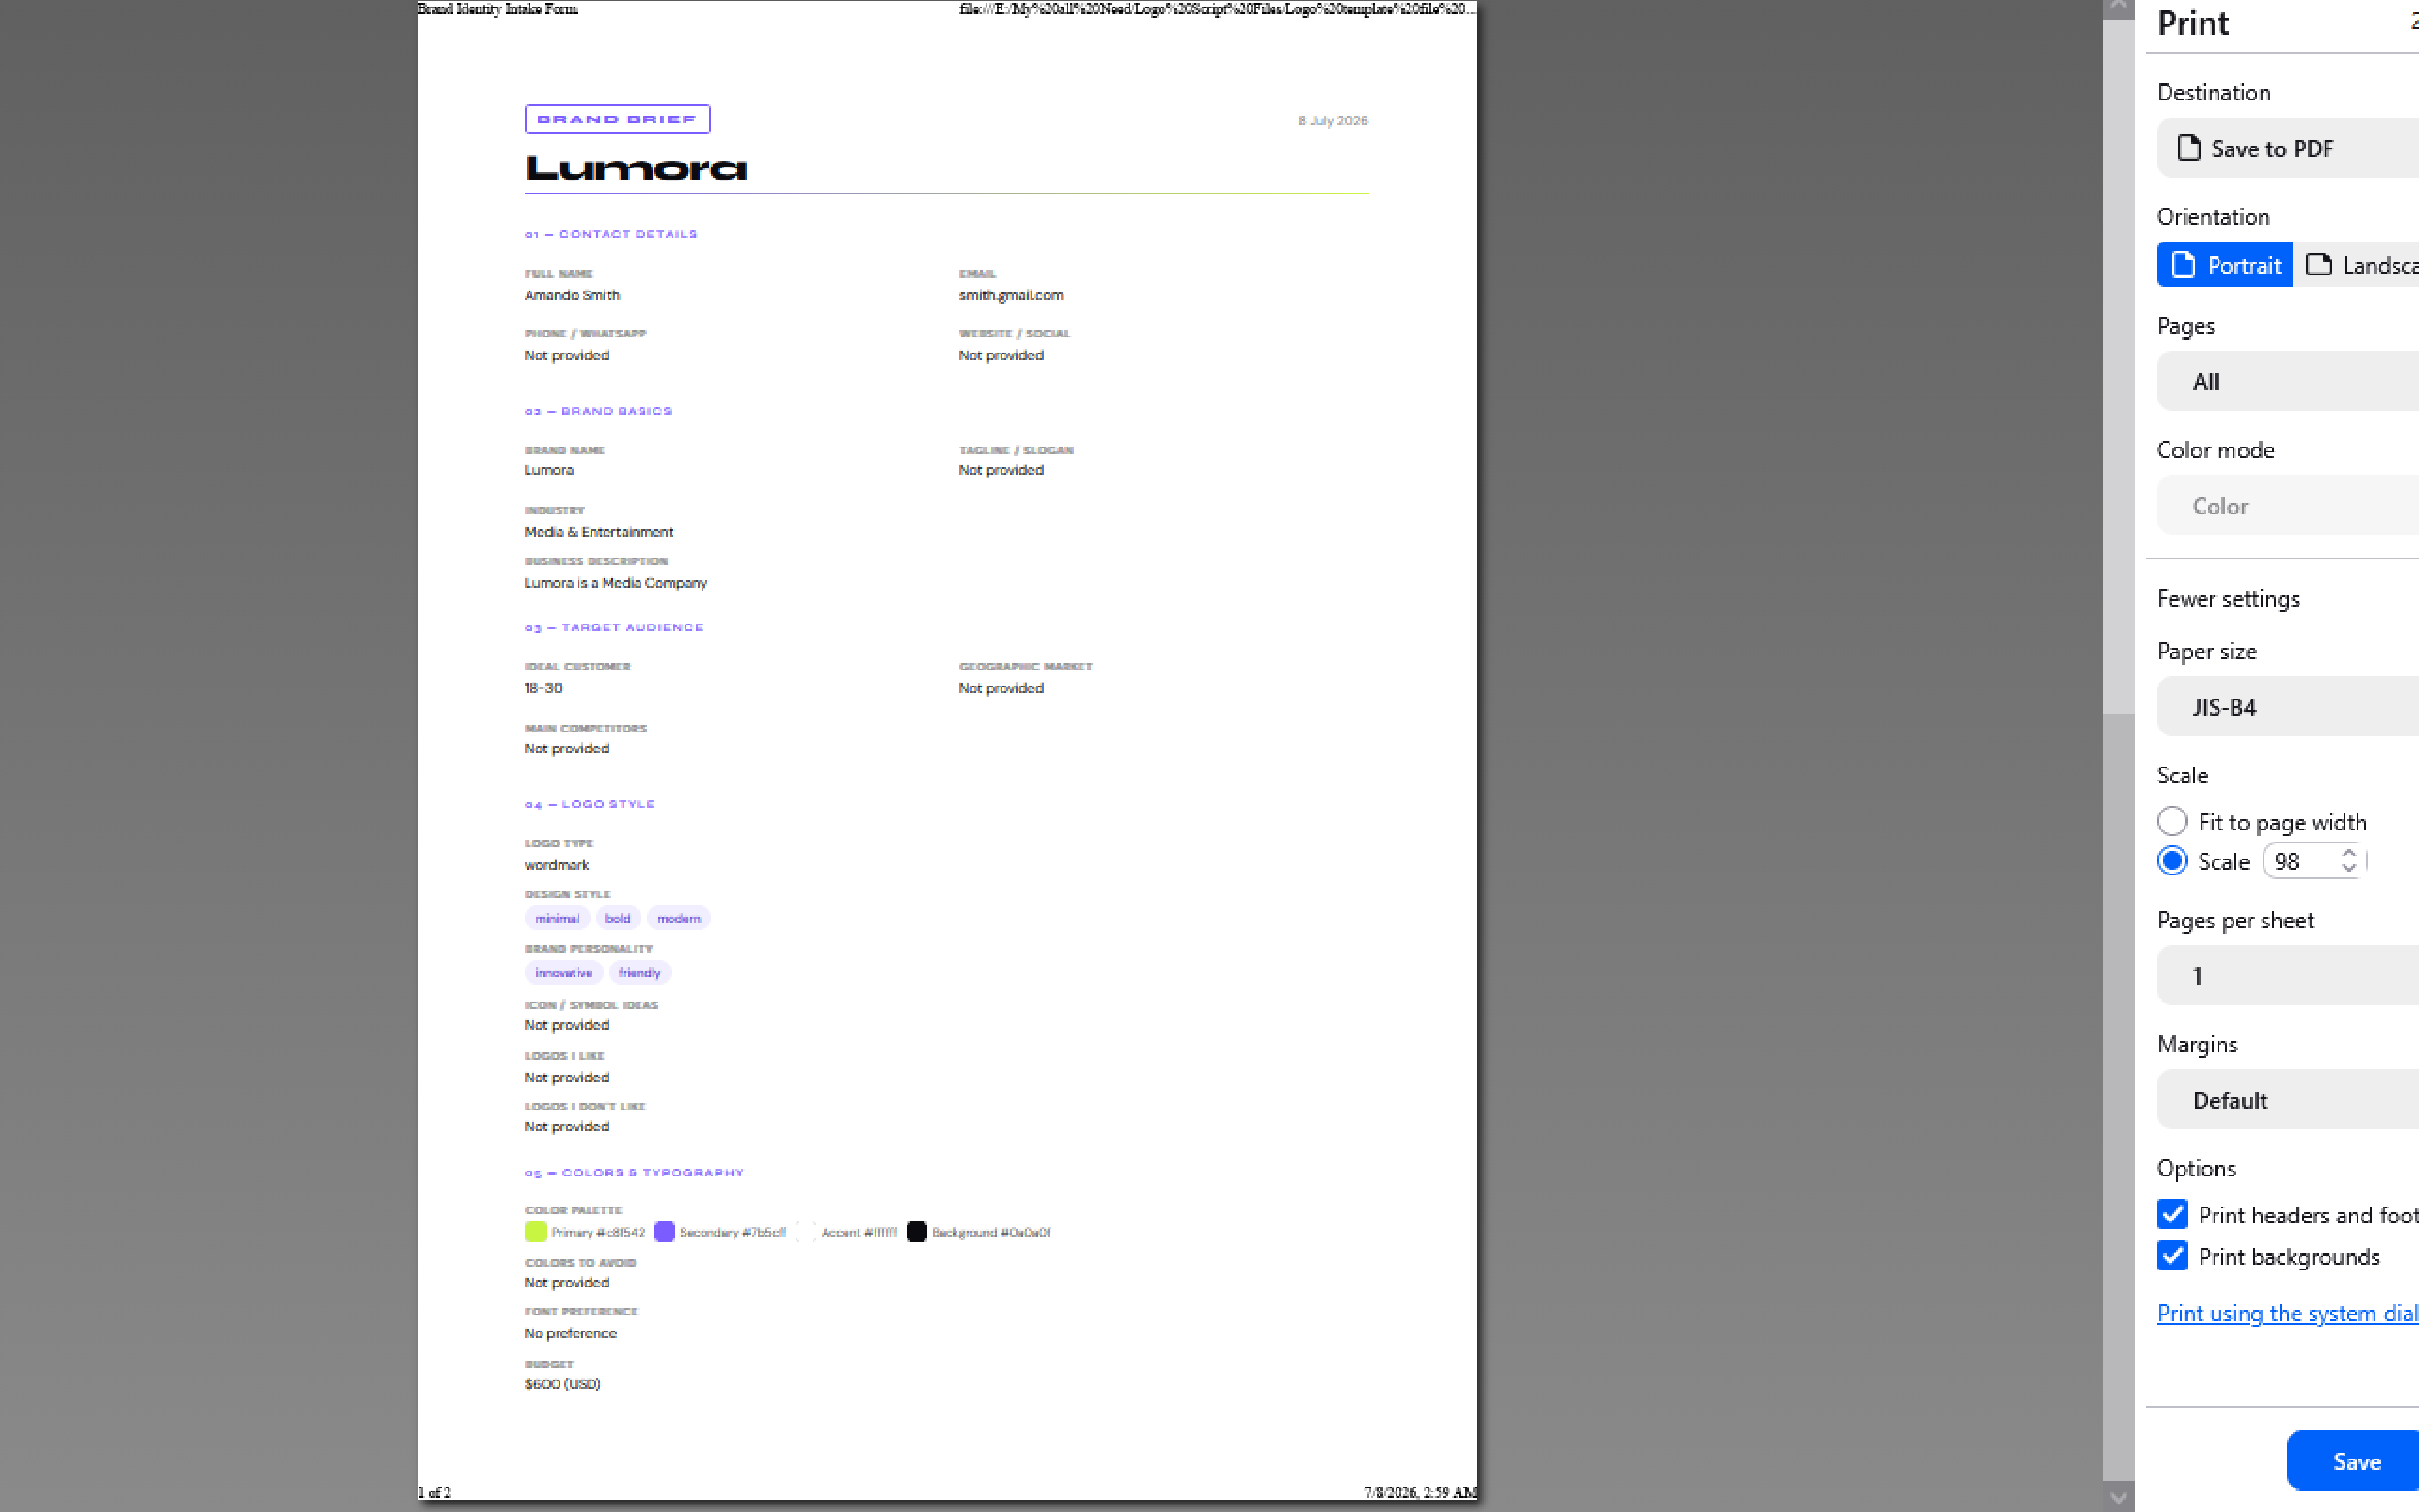Open the Destination dropdown Save to PDF
Image resolution: width=2419 pixels, height=1512 pixels.
click(x=2288, y=149)
